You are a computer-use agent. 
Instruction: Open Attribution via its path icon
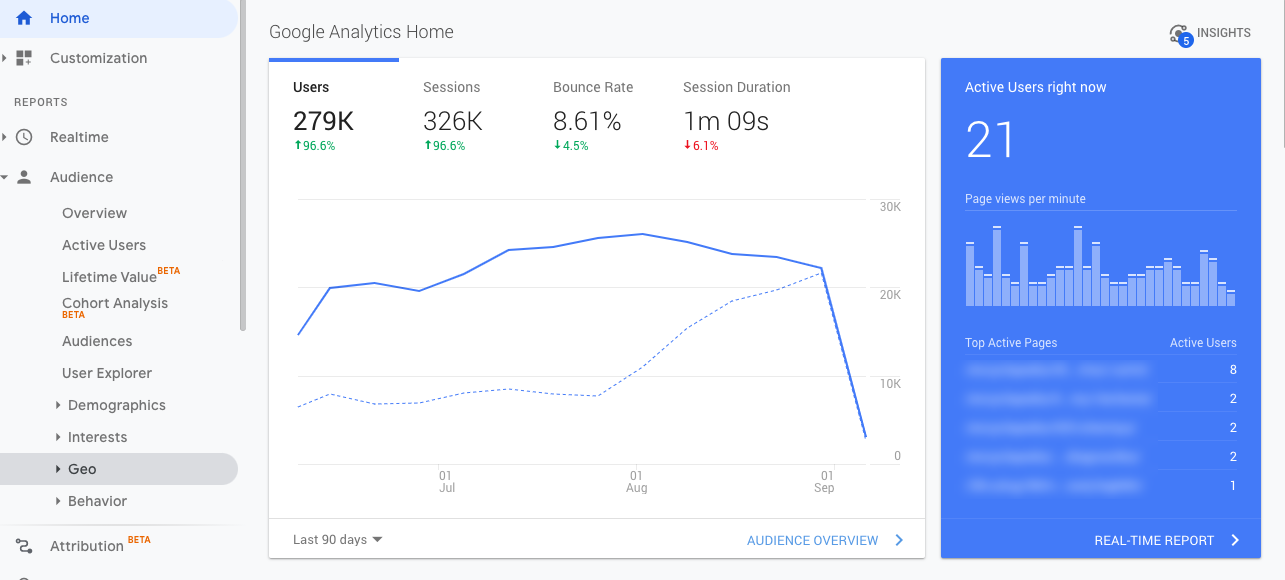(x=24, y=546)
